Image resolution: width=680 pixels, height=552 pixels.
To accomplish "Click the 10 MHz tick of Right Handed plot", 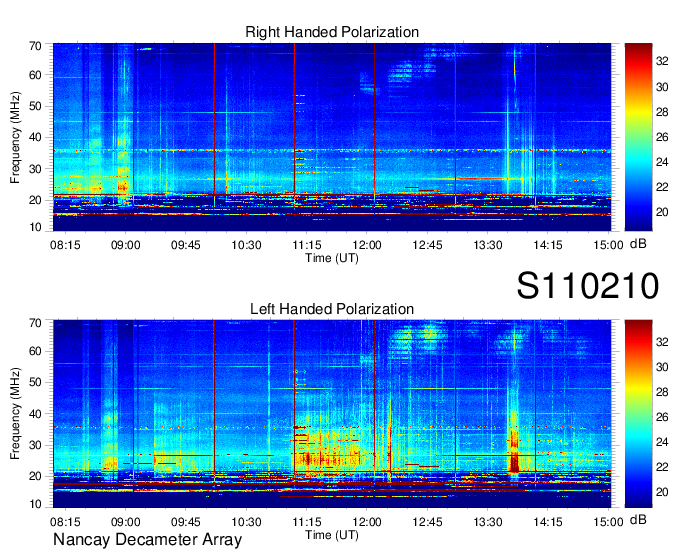I will click(35, 227).
